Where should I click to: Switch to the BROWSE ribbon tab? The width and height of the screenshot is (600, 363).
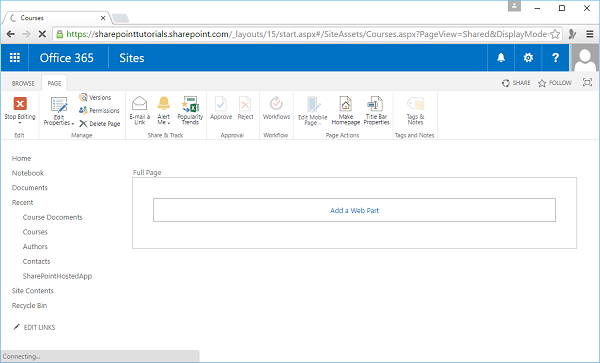pyautogui.click(x=23, y=83)
